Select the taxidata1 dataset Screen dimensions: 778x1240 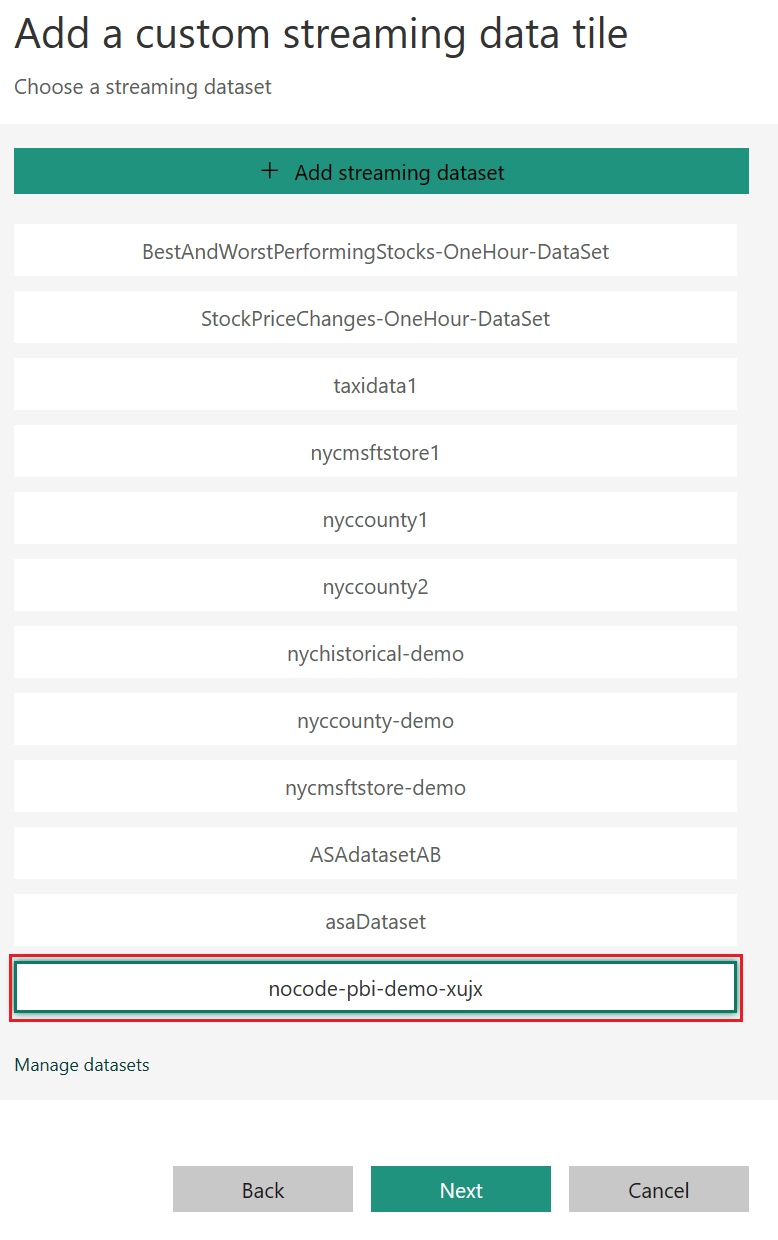coord(375,384)
